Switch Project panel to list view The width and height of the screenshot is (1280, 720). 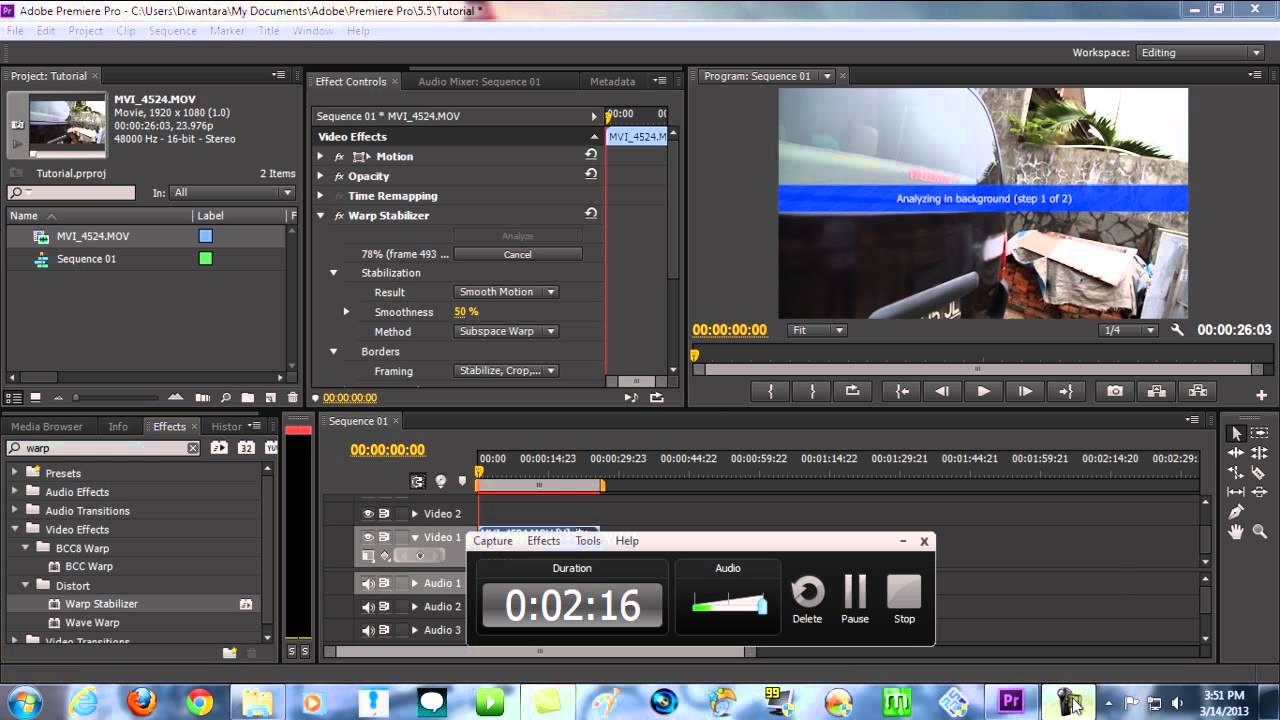point(14,398)
